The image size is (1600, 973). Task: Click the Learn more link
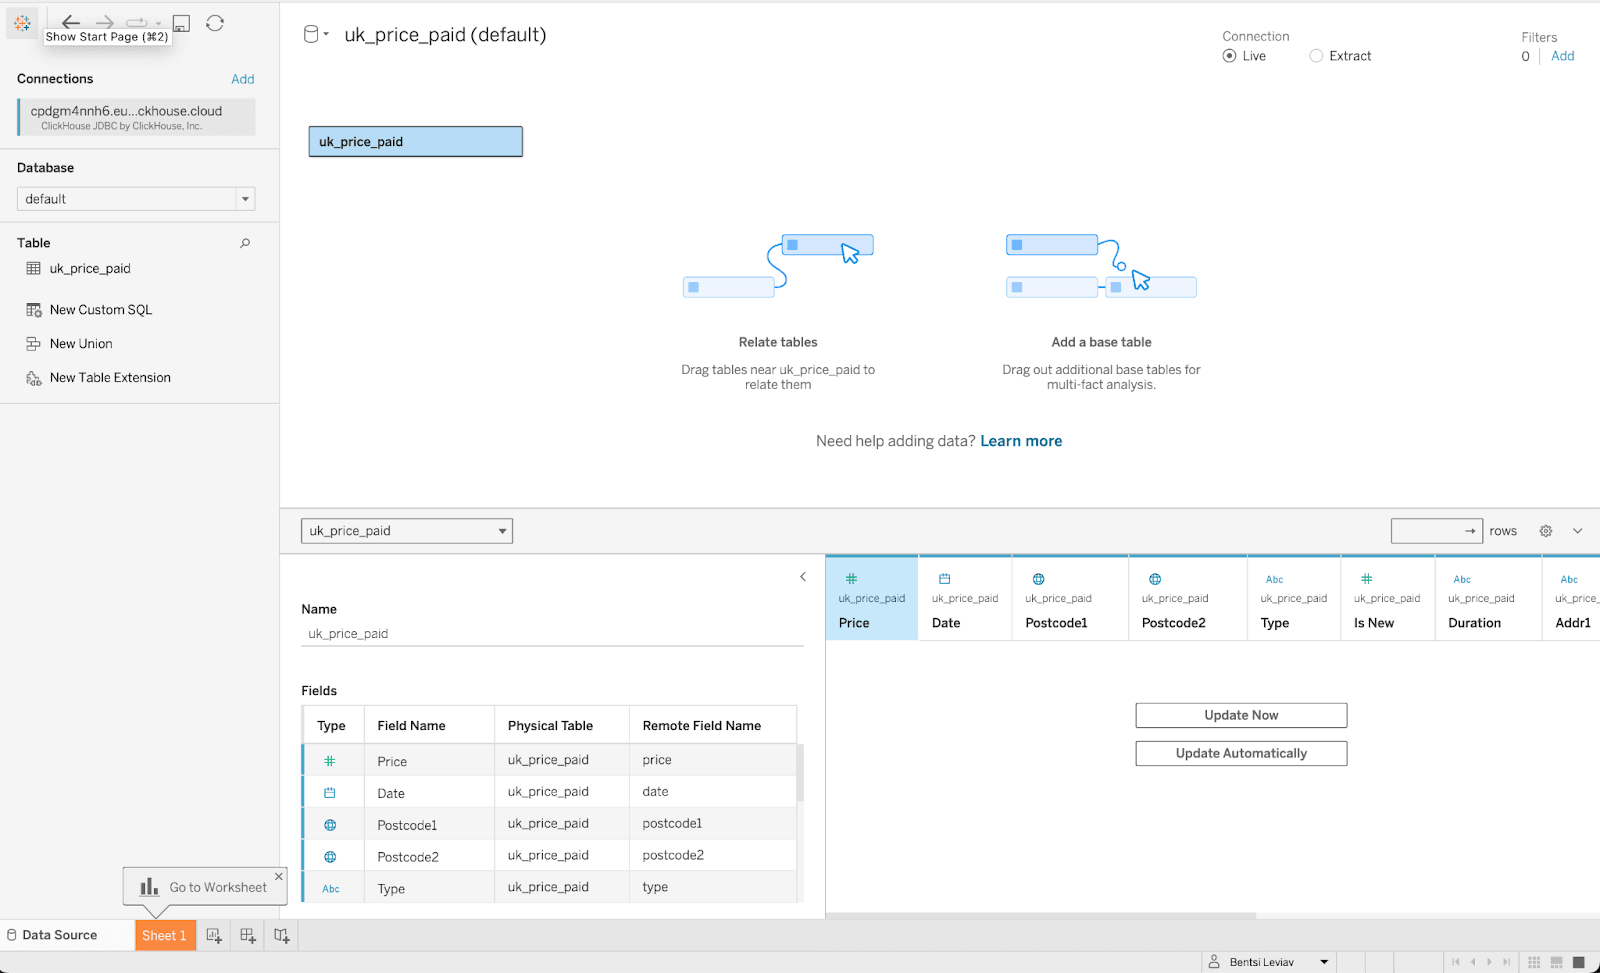tap(1021, 441)
